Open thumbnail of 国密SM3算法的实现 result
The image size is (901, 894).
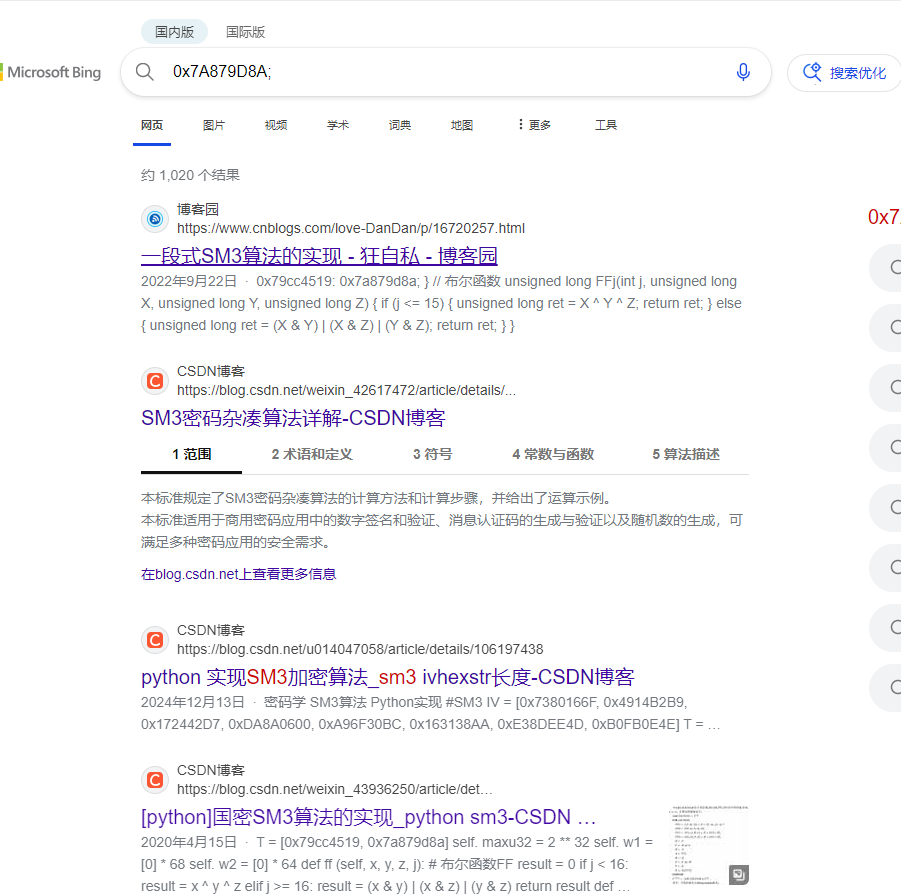708,845
